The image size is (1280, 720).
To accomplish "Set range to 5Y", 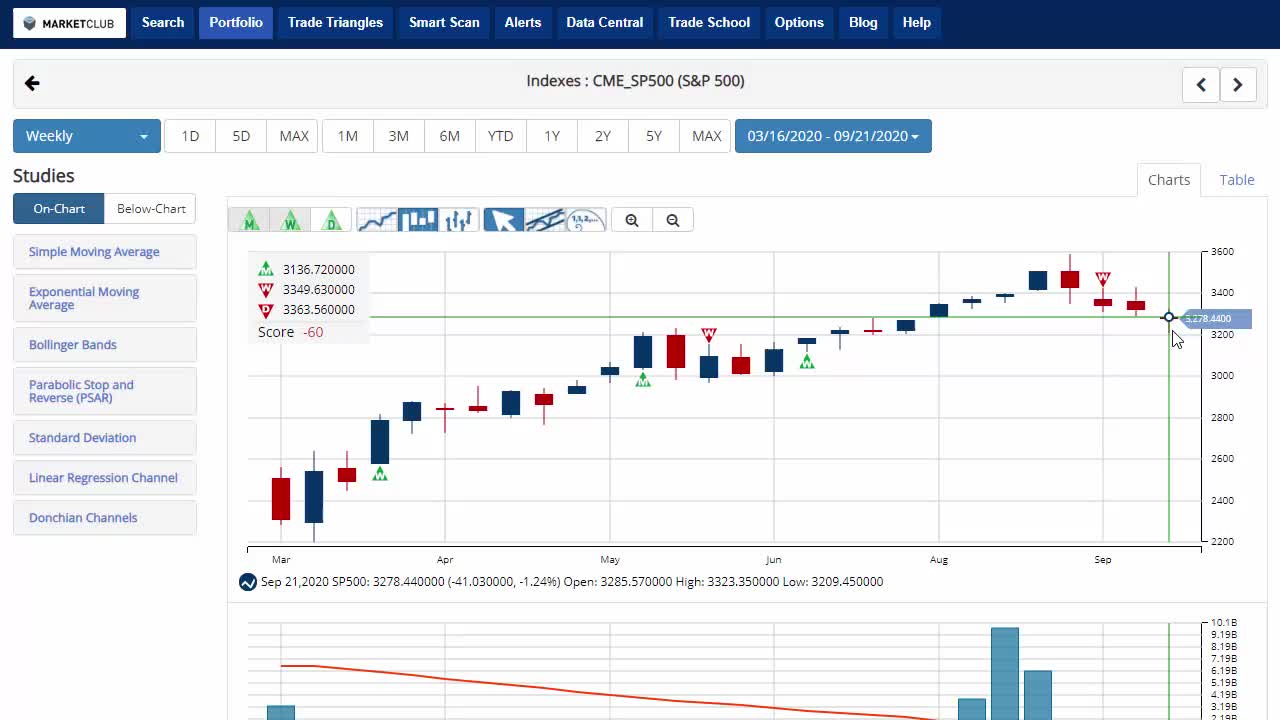I will pyautogui.click(x=654, y=136).
